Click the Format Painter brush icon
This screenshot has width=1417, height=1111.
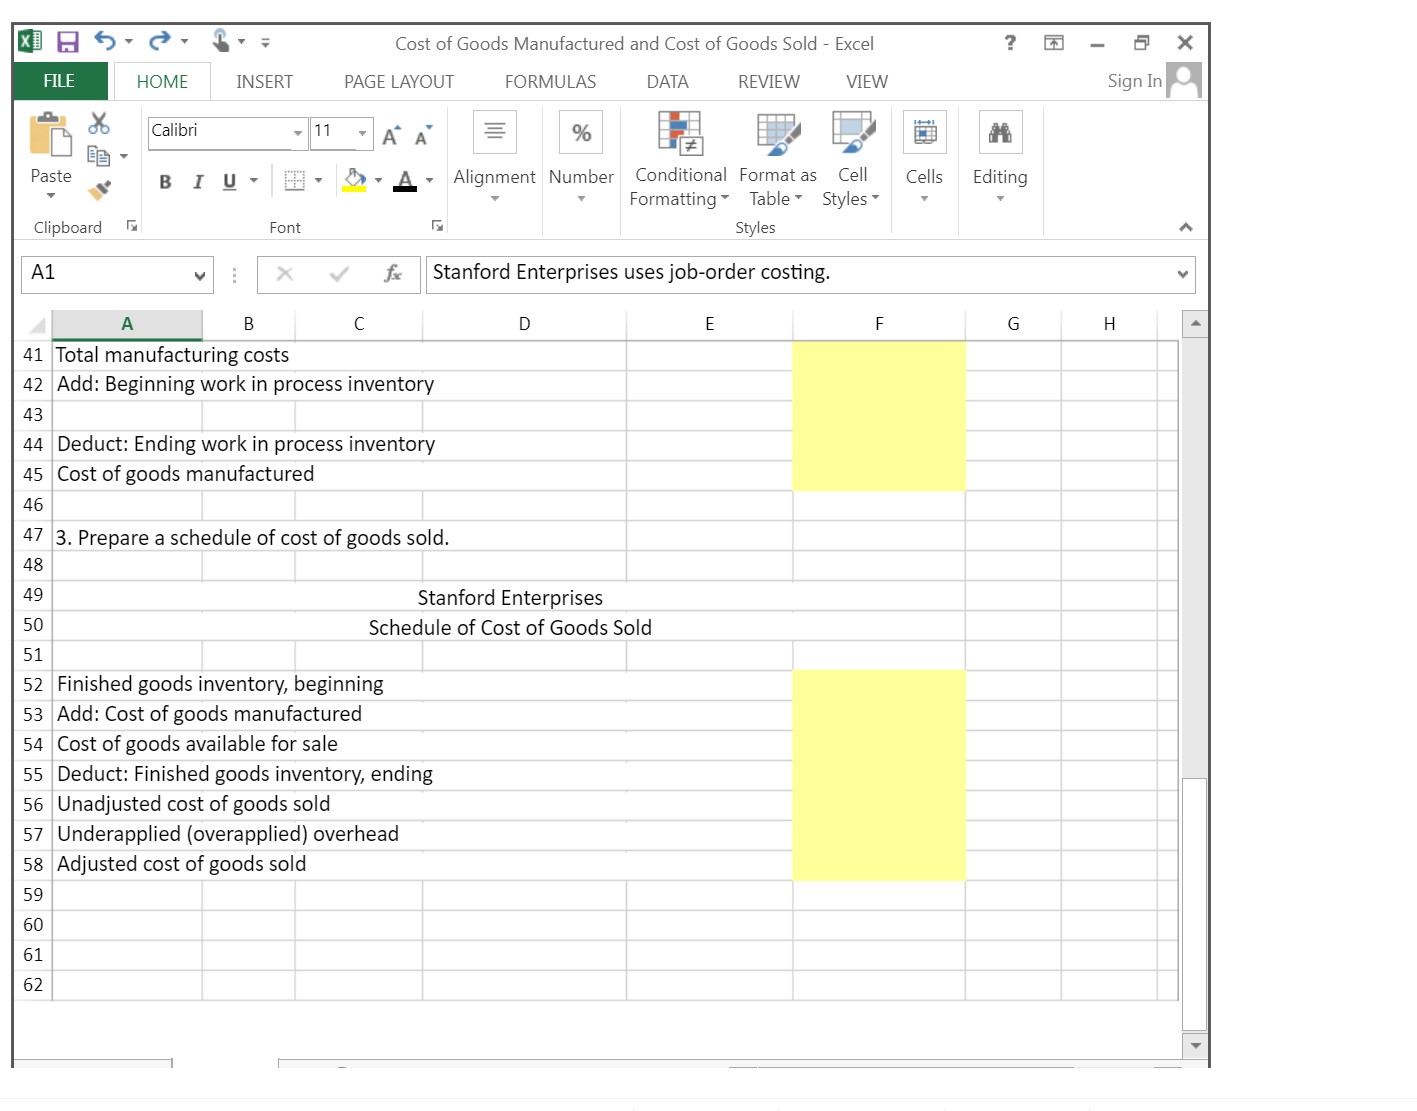[99, 189]
